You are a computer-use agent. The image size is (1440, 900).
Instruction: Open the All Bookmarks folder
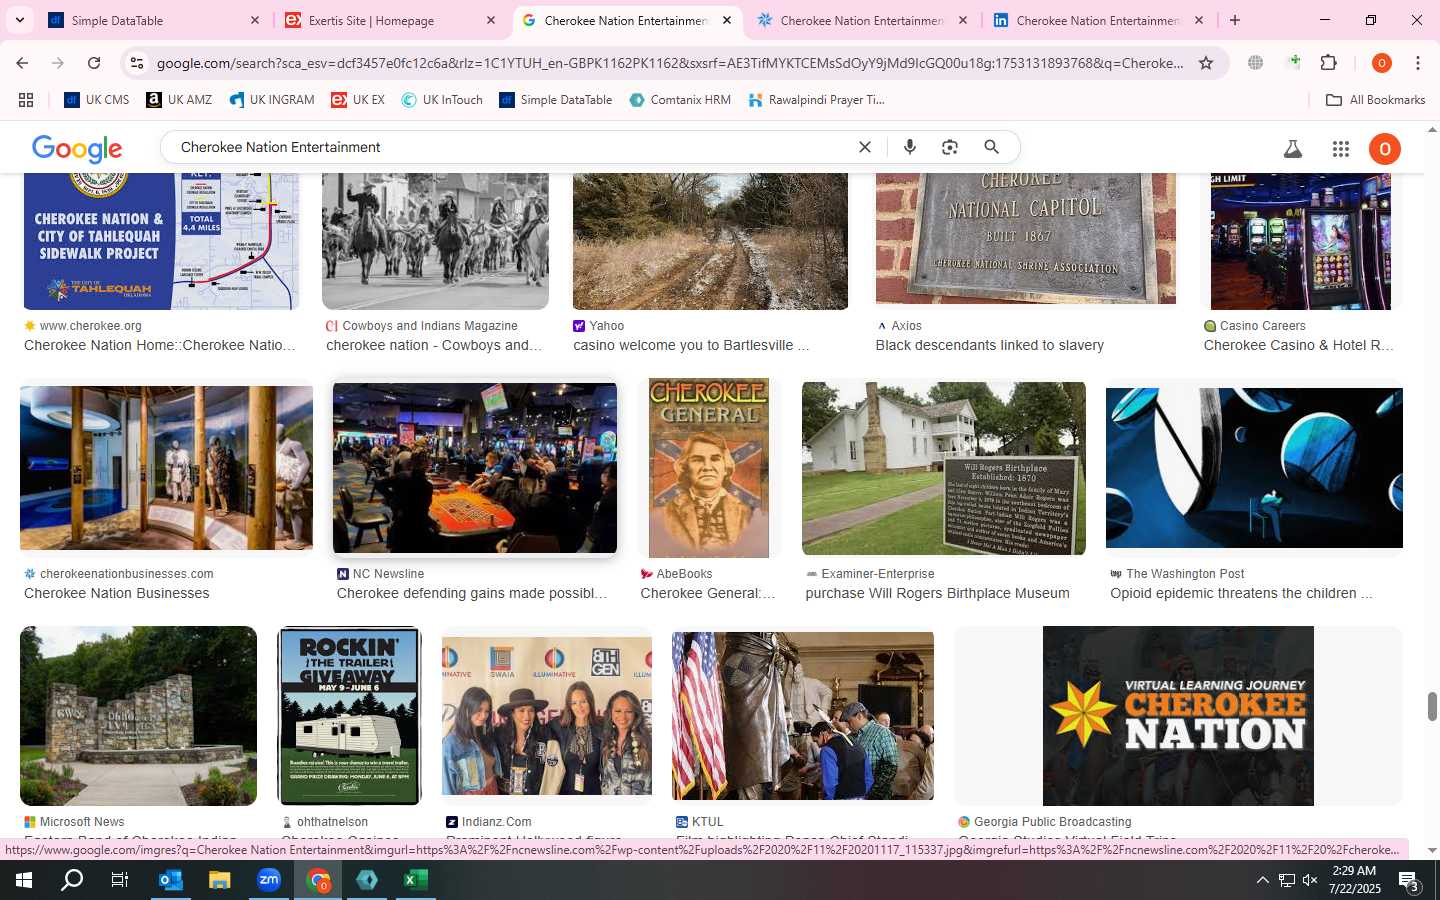(1375, 100)
